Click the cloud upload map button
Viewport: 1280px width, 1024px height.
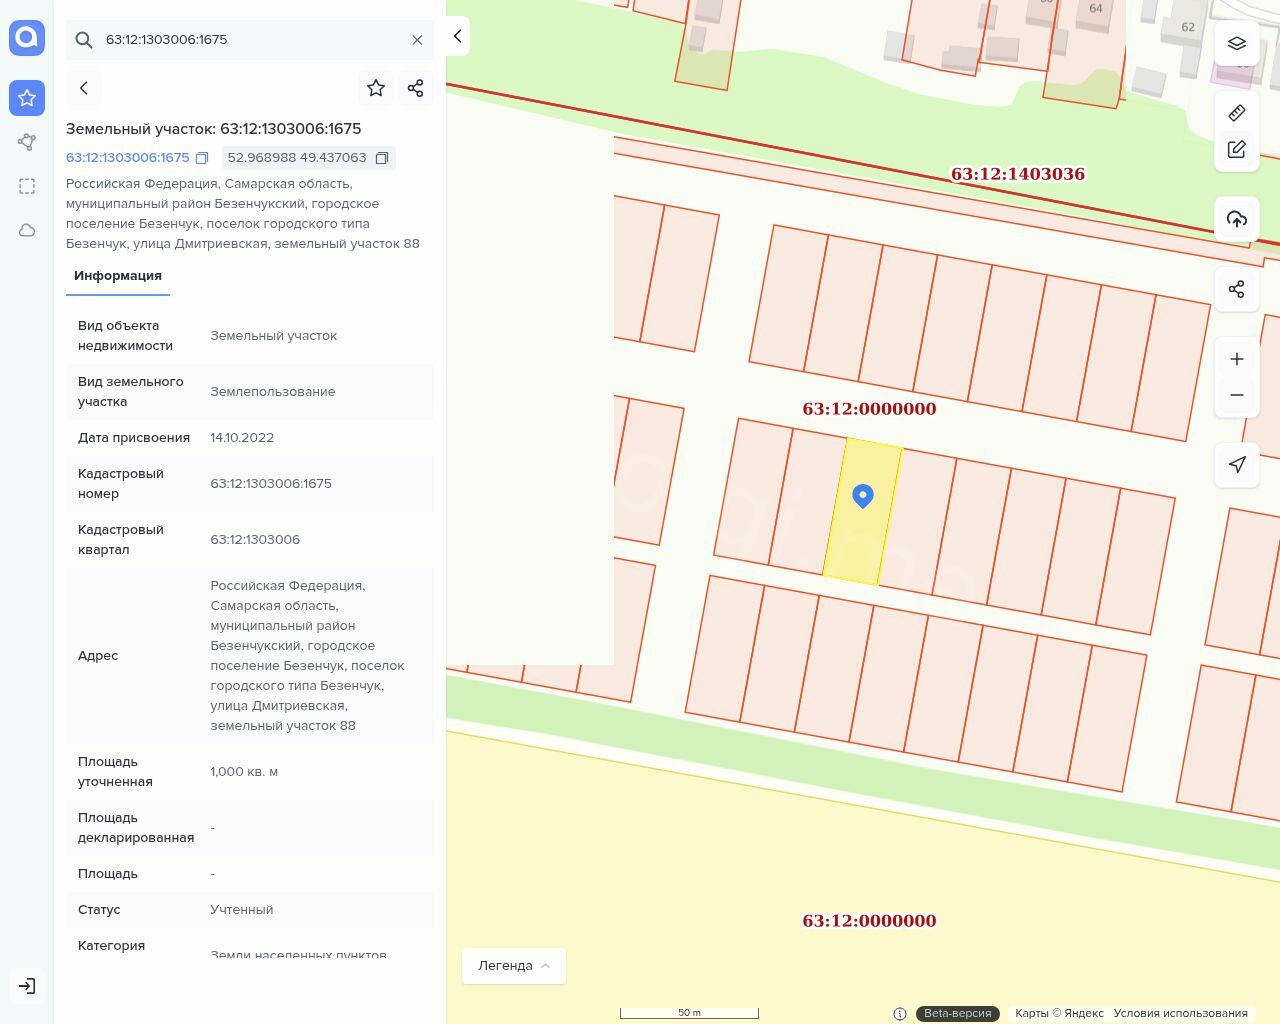[1236, 219]
